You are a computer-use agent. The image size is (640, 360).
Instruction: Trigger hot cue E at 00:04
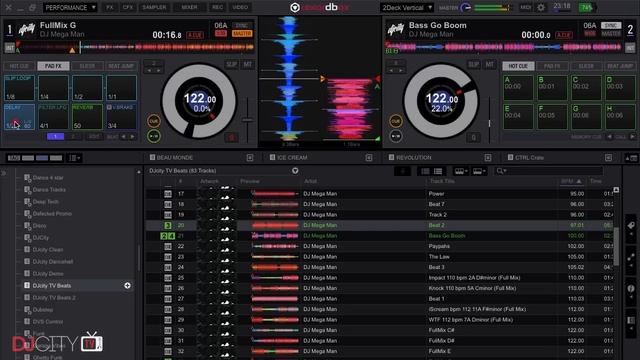[x=518, y=117]
